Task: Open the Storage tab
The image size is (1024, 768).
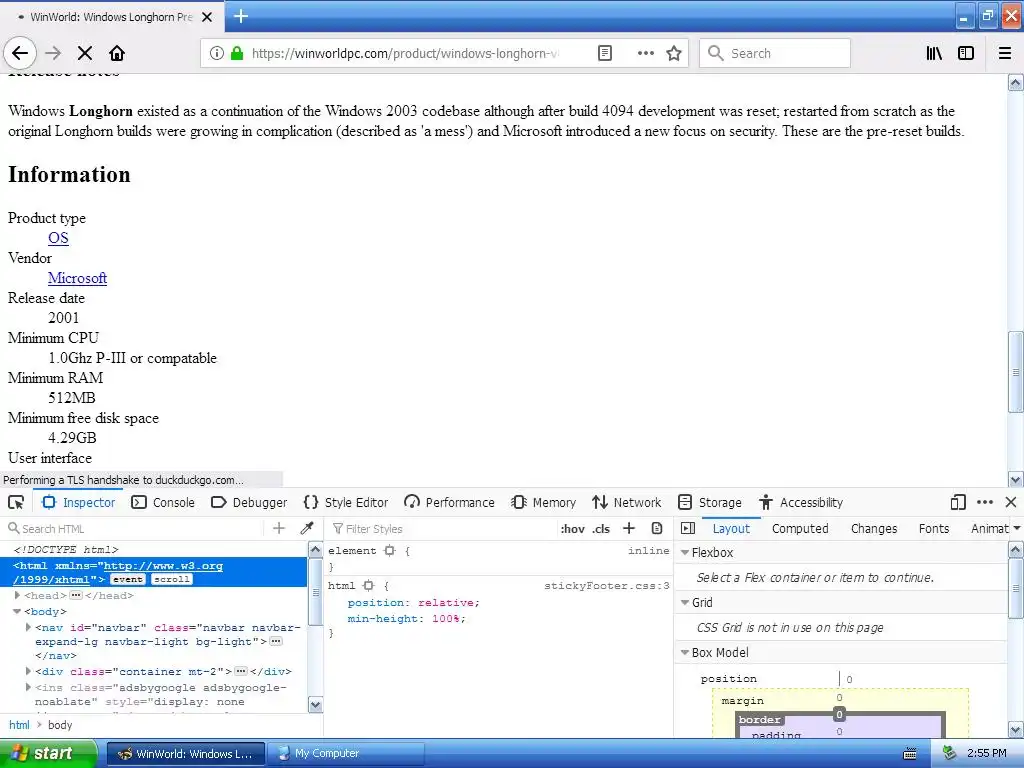Action: tap(710, 502)
